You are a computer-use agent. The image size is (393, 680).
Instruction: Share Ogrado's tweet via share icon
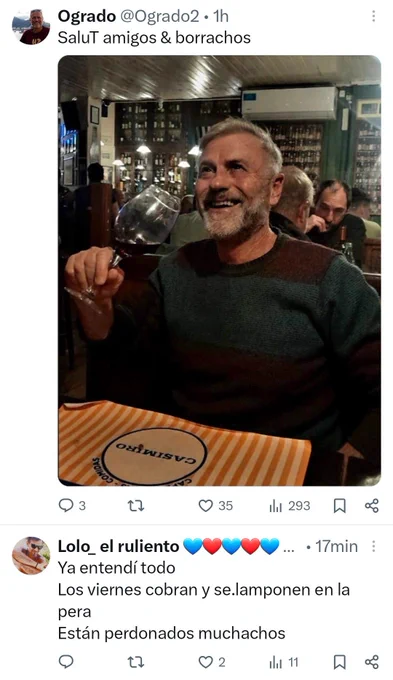(x=372, y=505)
